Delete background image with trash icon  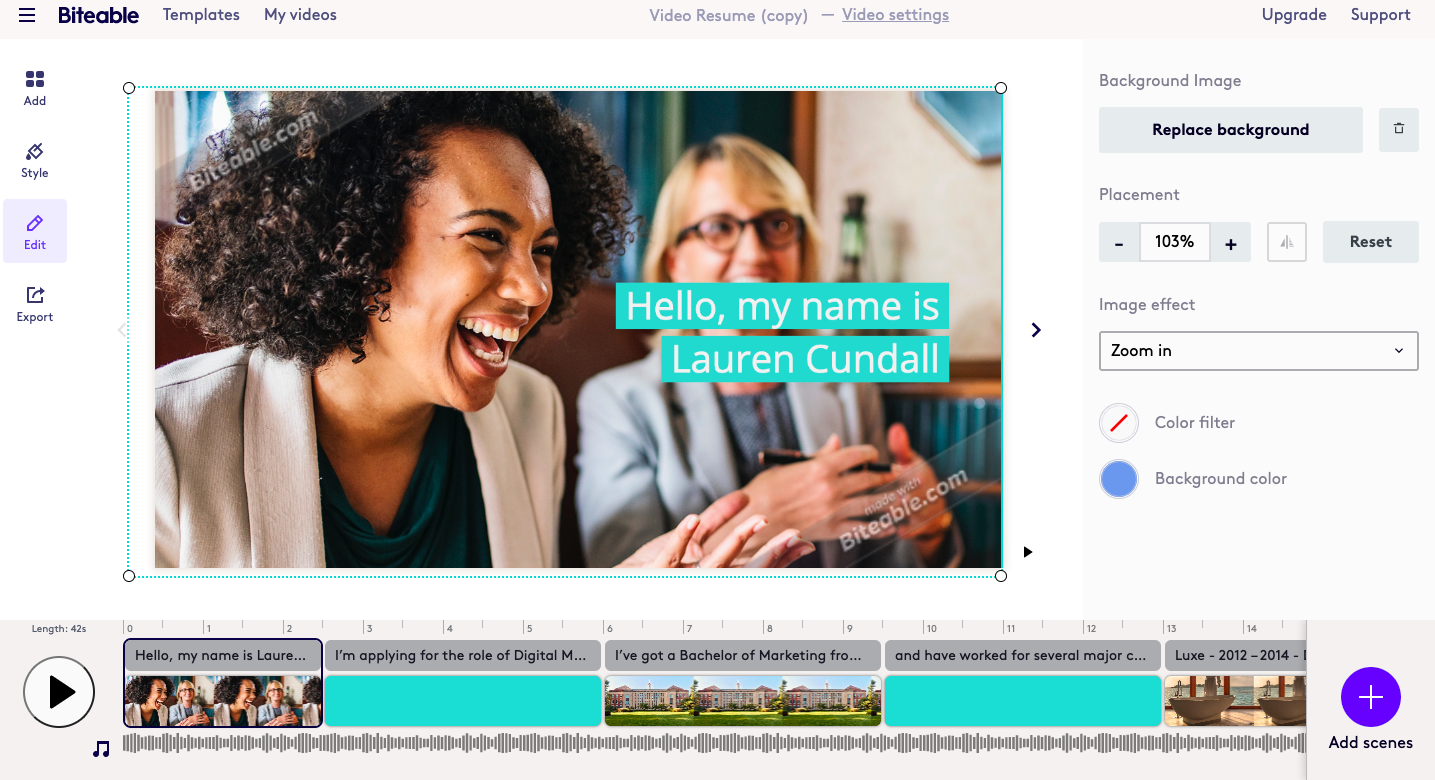[x=1398, y=129]
